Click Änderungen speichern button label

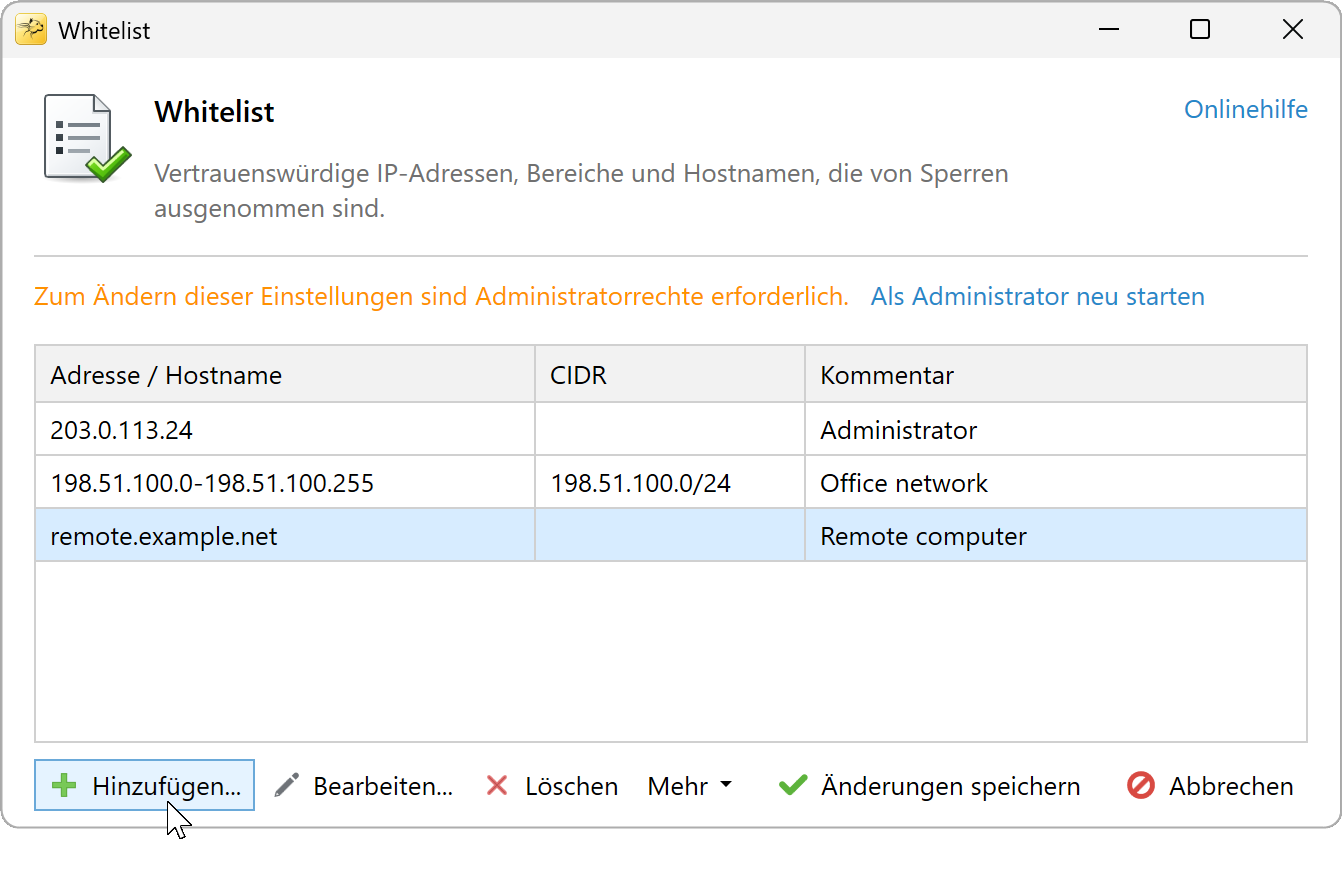pos(951,786)
